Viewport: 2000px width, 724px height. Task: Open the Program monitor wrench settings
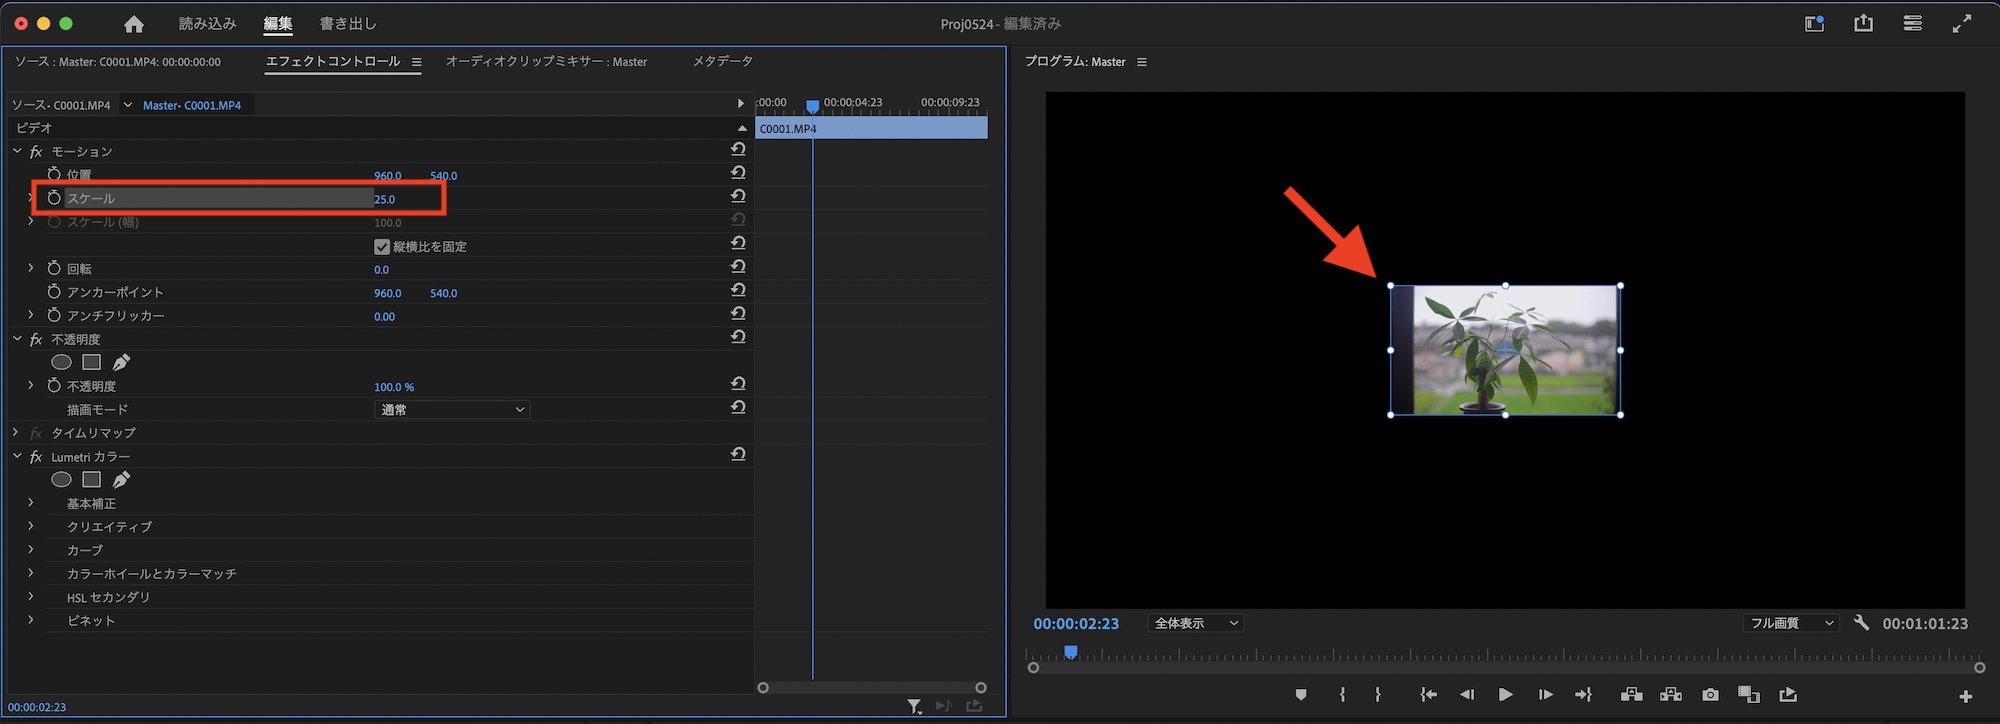[x=1861, y=623]
